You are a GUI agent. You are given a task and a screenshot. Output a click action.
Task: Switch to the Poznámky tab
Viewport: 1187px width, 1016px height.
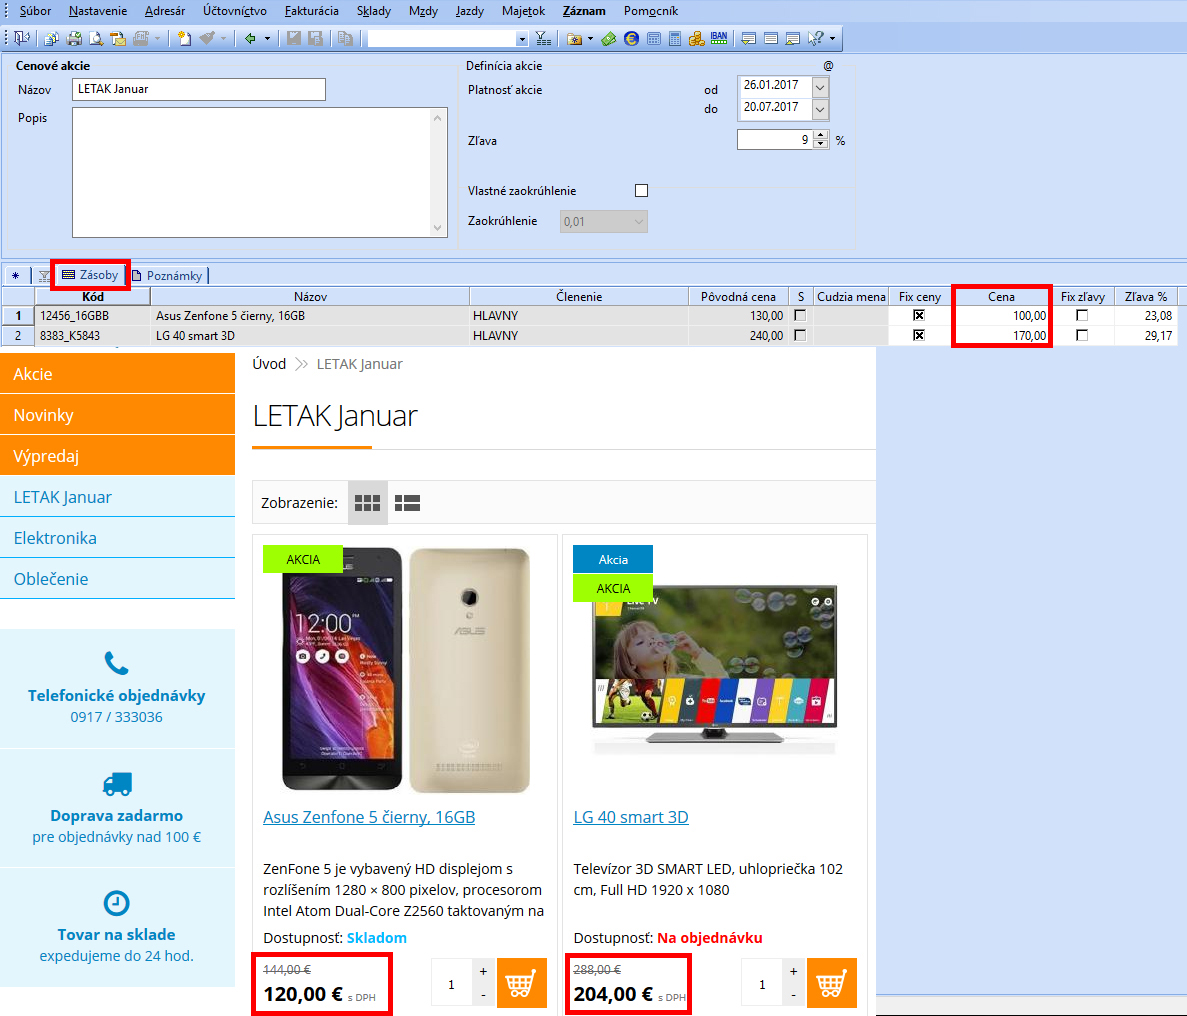[x=168, y=276]
